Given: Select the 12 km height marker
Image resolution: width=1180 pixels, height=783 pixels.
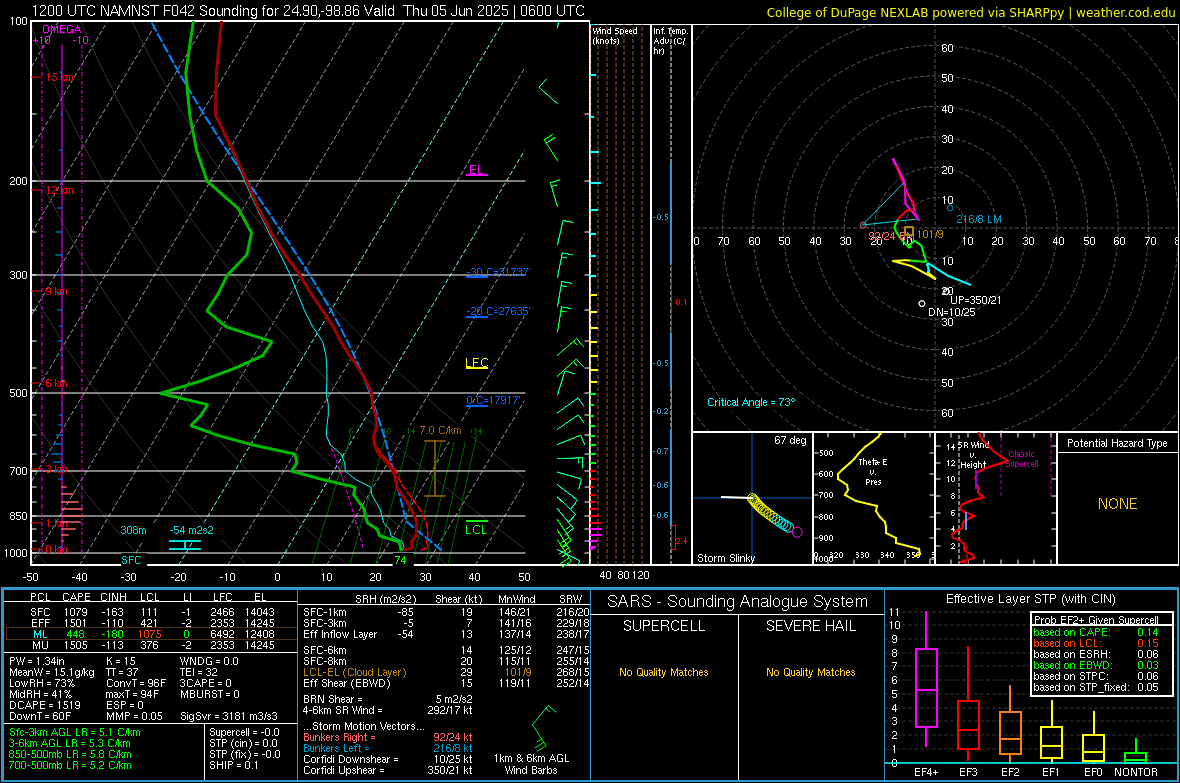Looking at the screenshot, I should tap(59, 190).
